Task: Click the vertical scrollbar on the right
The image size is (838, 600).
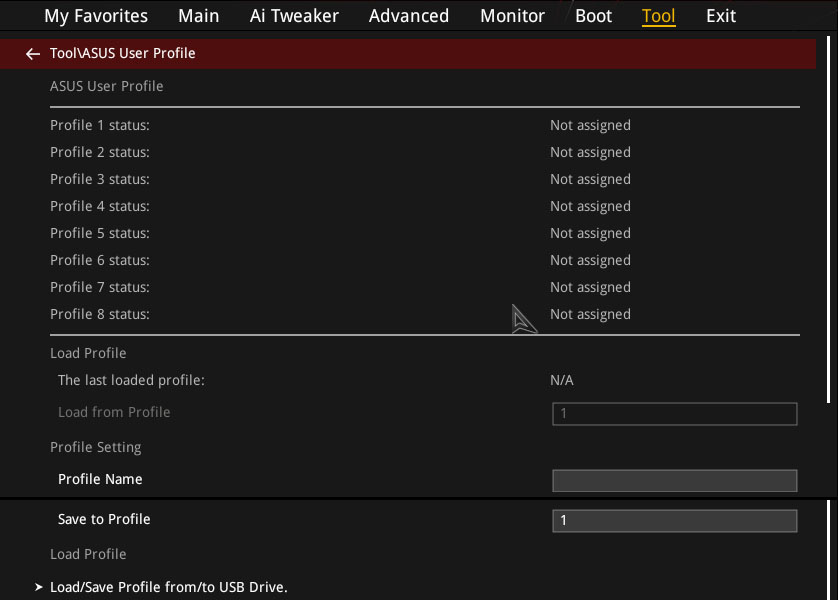Action: click(x=828, y=219)
